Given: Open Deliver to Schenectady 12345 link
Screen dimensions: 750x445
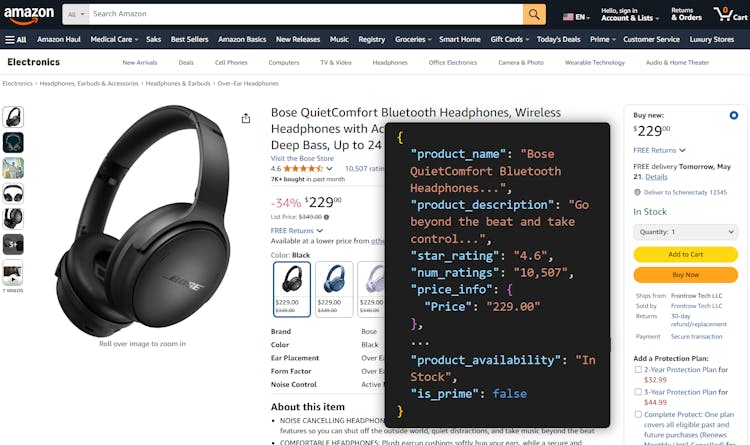Looking at the screenshot, I should click(685, 192).
